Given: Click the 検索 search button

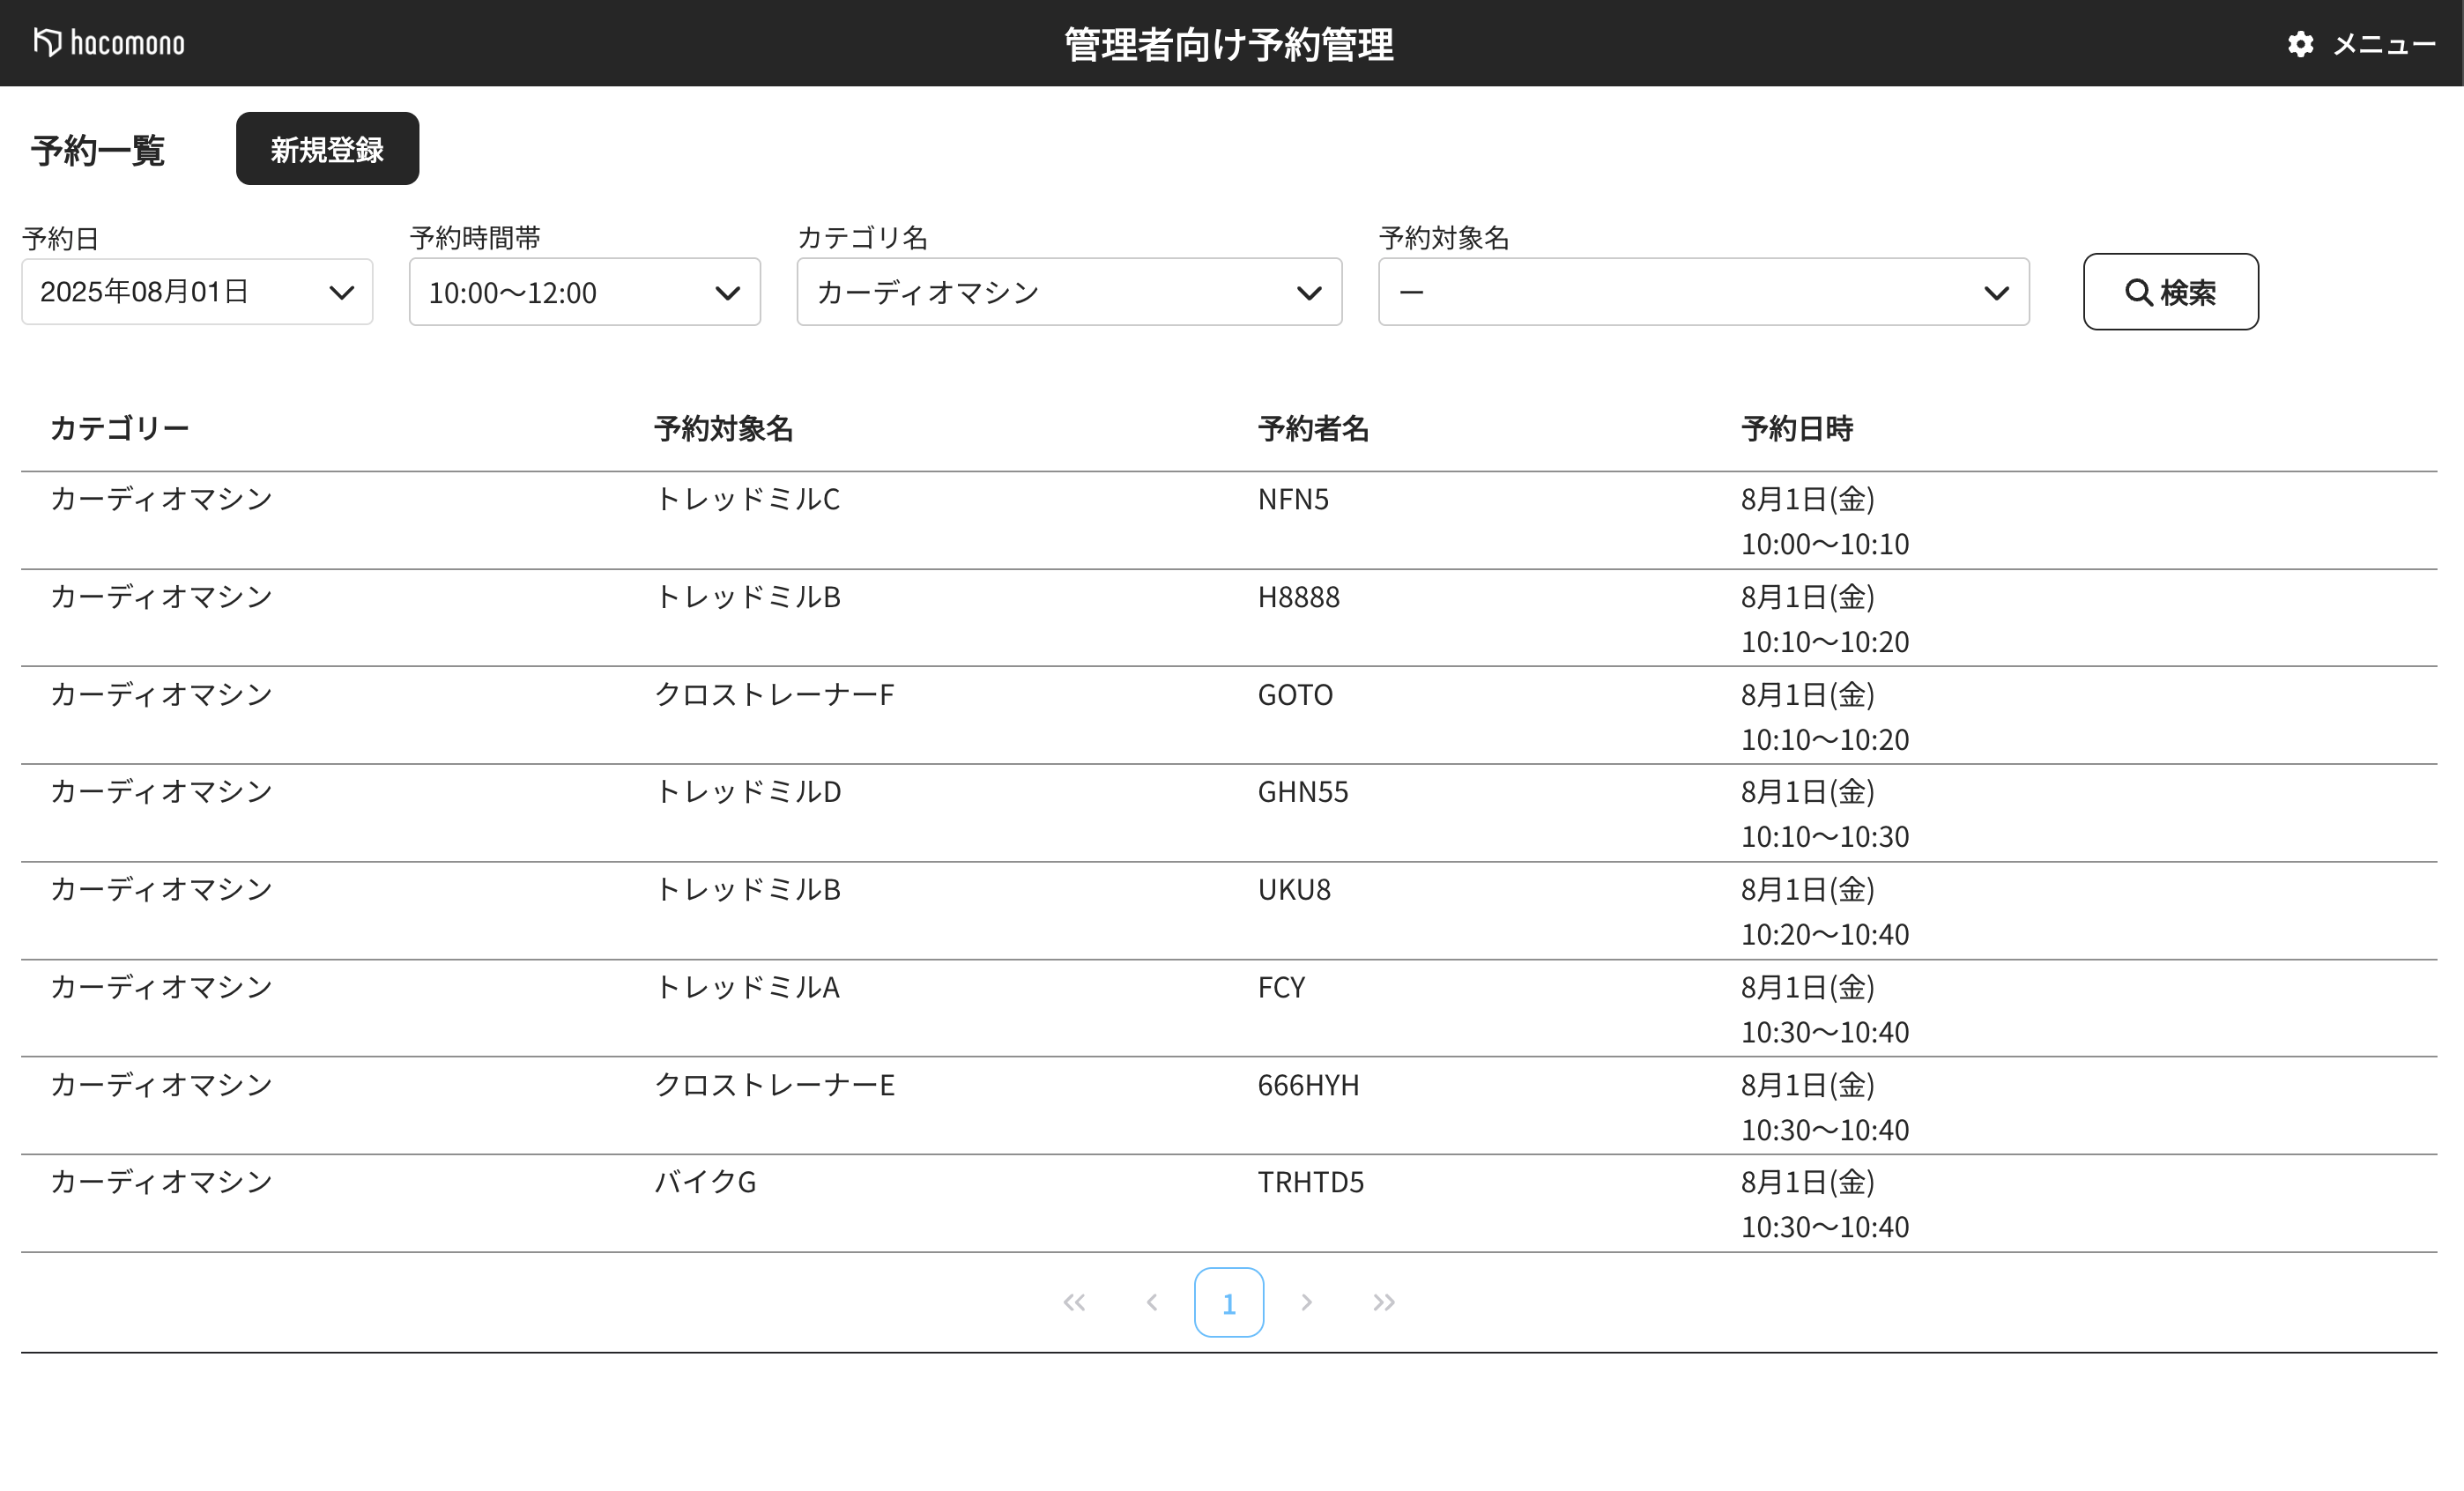Looking at the screenshot, I should point(2170,292).
